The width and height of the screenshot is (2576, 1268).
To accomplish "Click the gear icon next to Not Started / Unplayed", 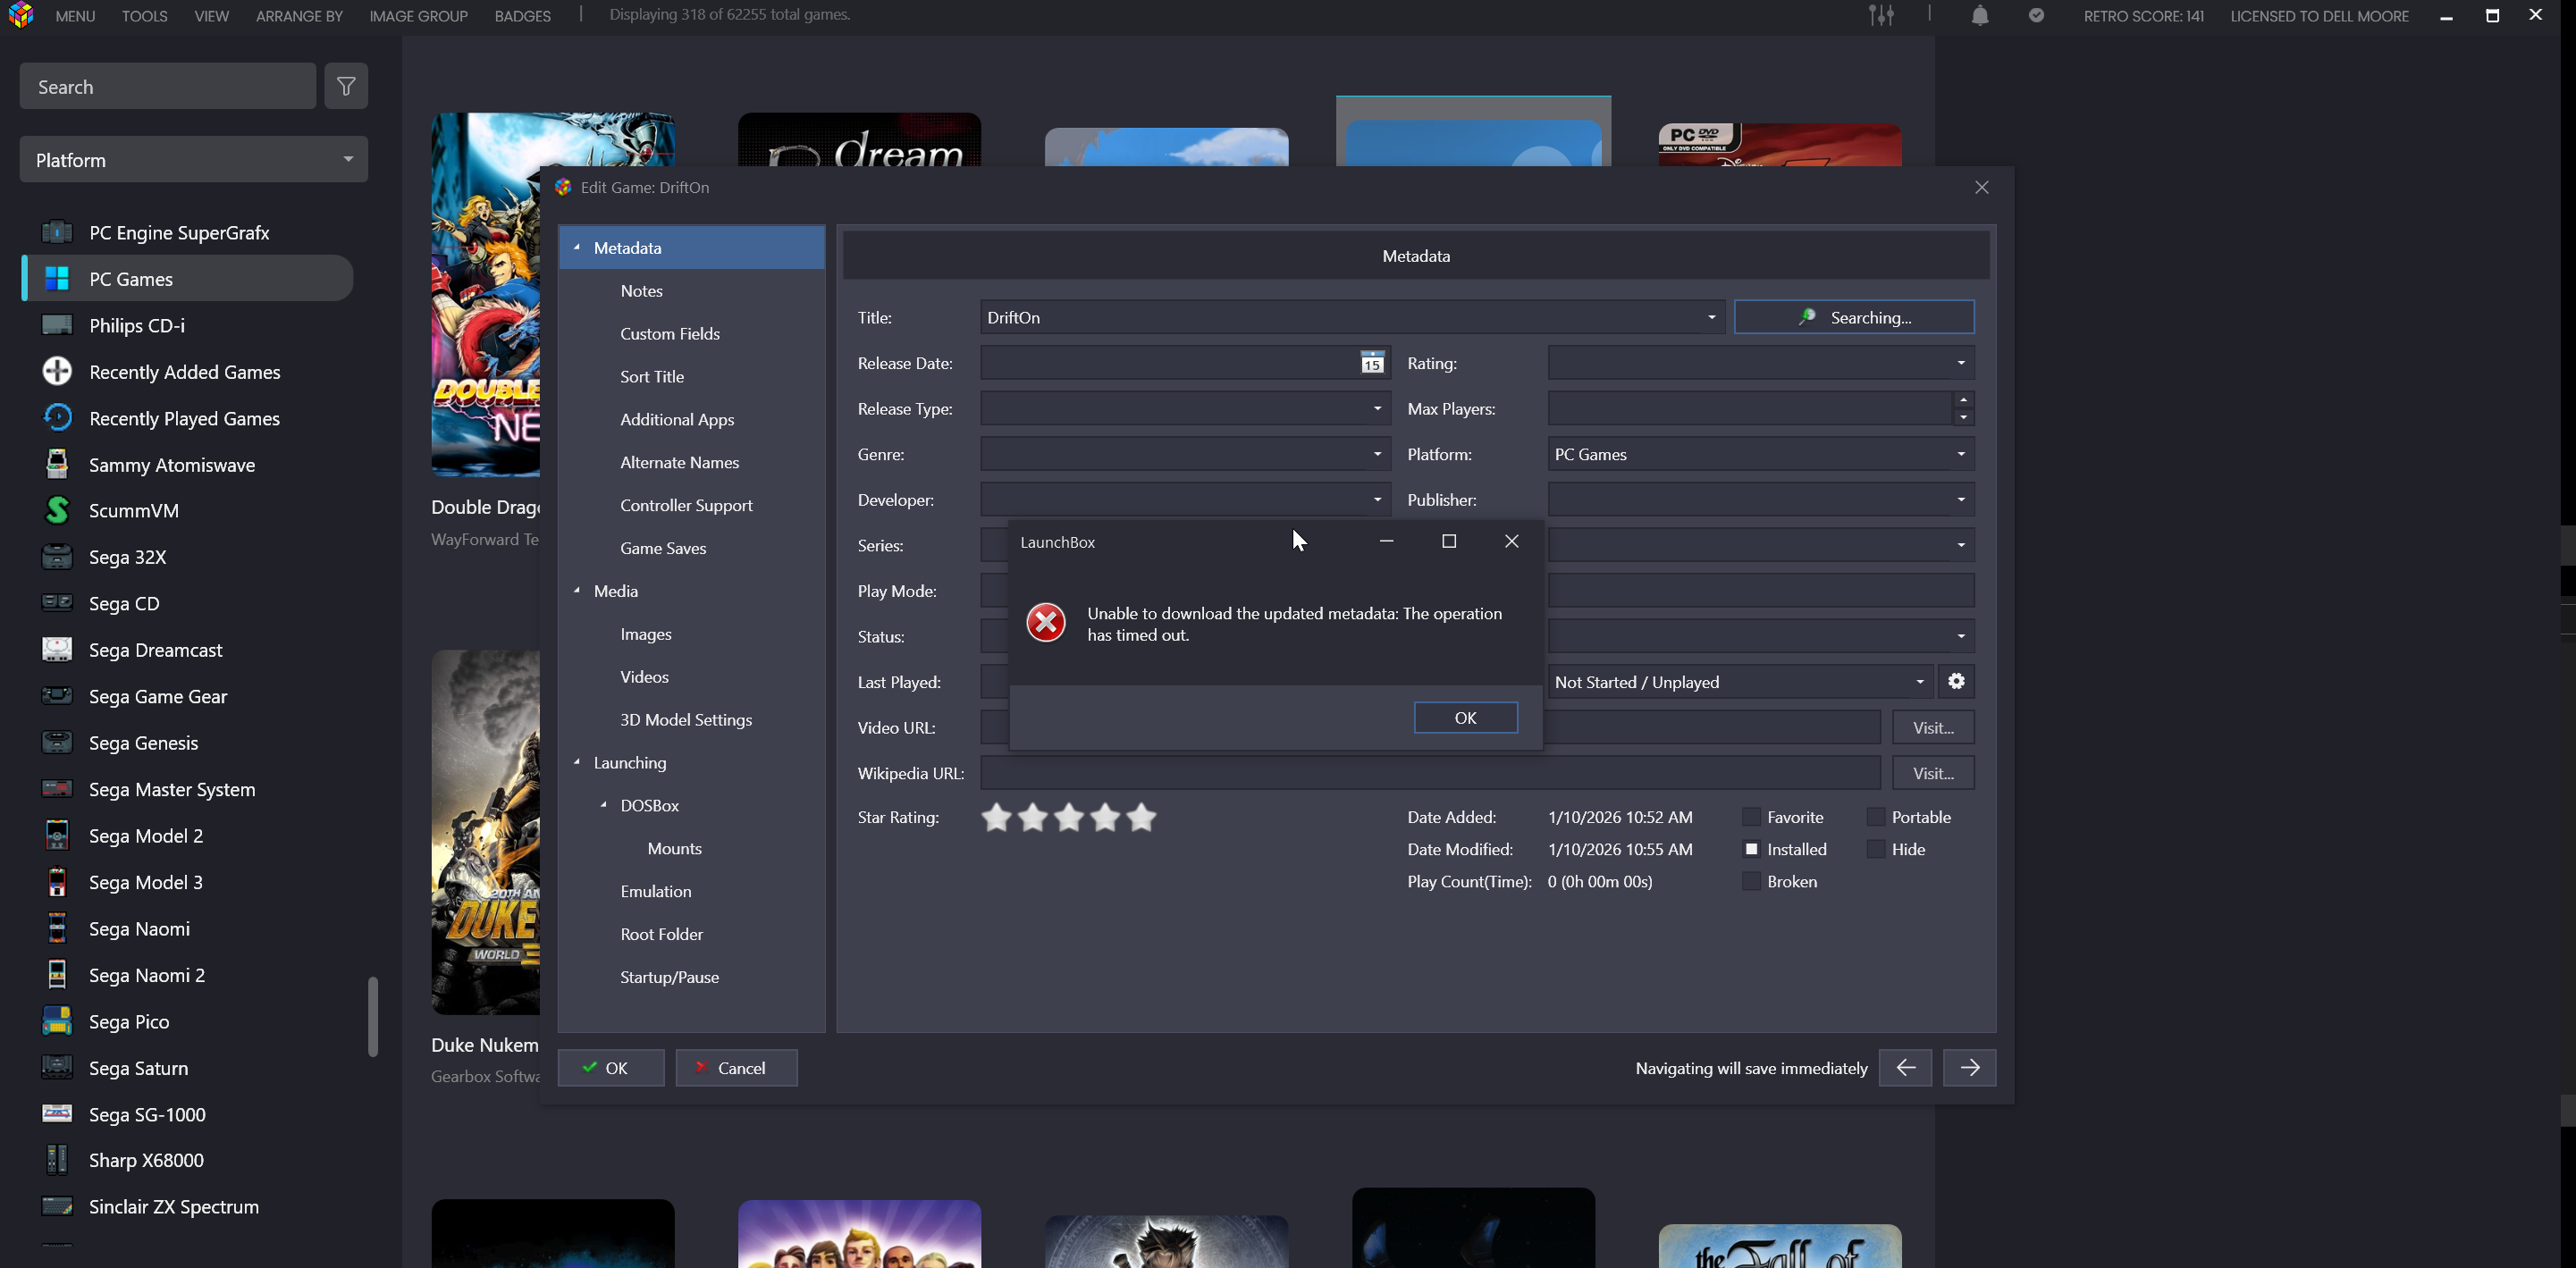I will pos(1956,682).
